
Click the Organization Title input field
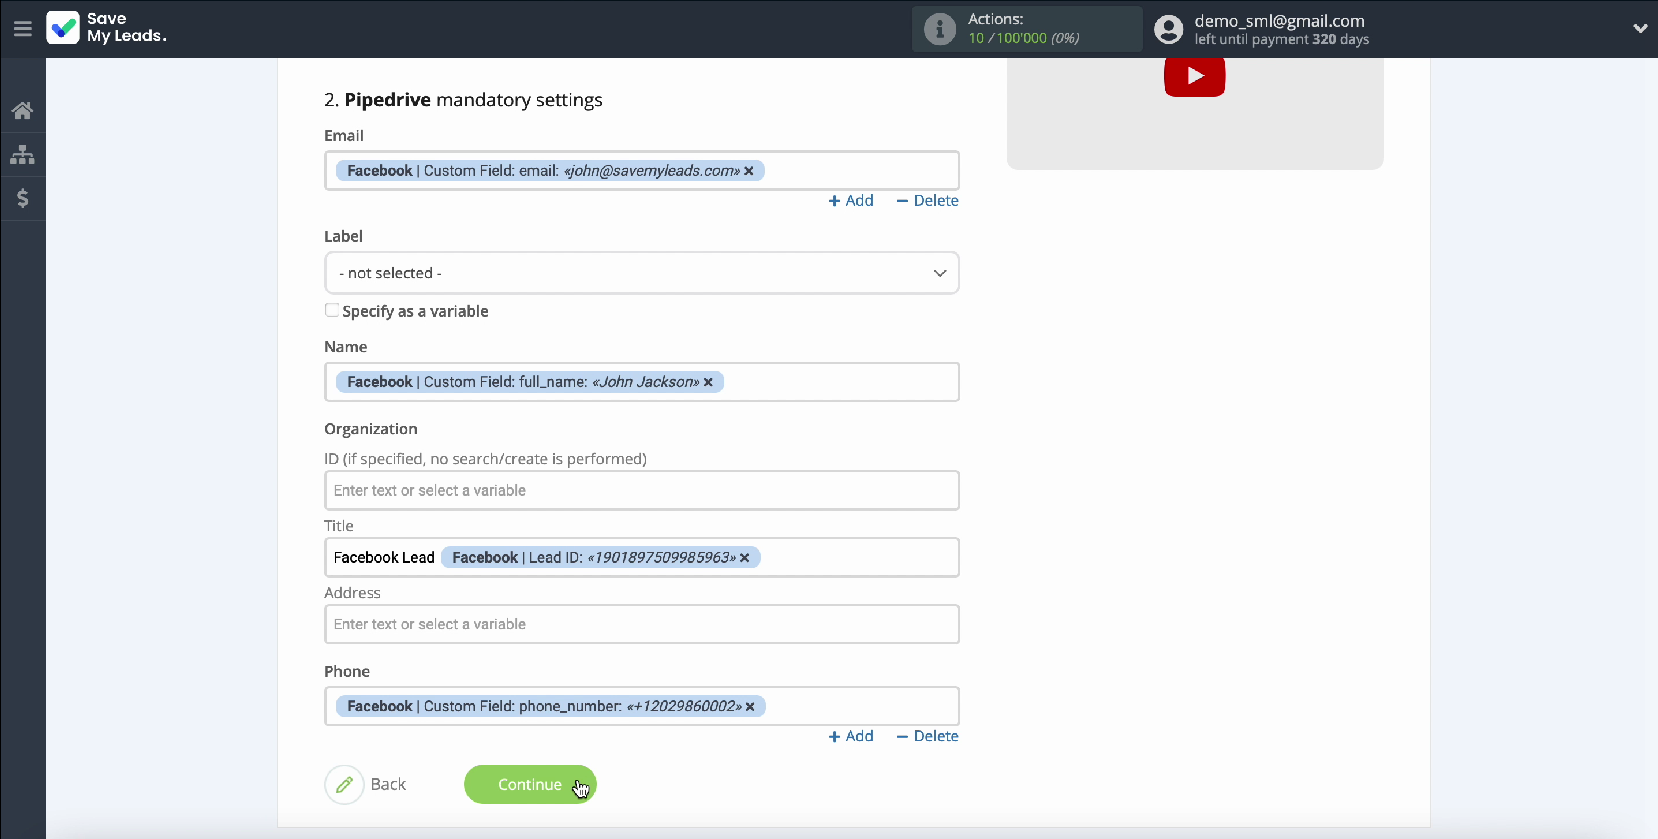coord(642,558)
